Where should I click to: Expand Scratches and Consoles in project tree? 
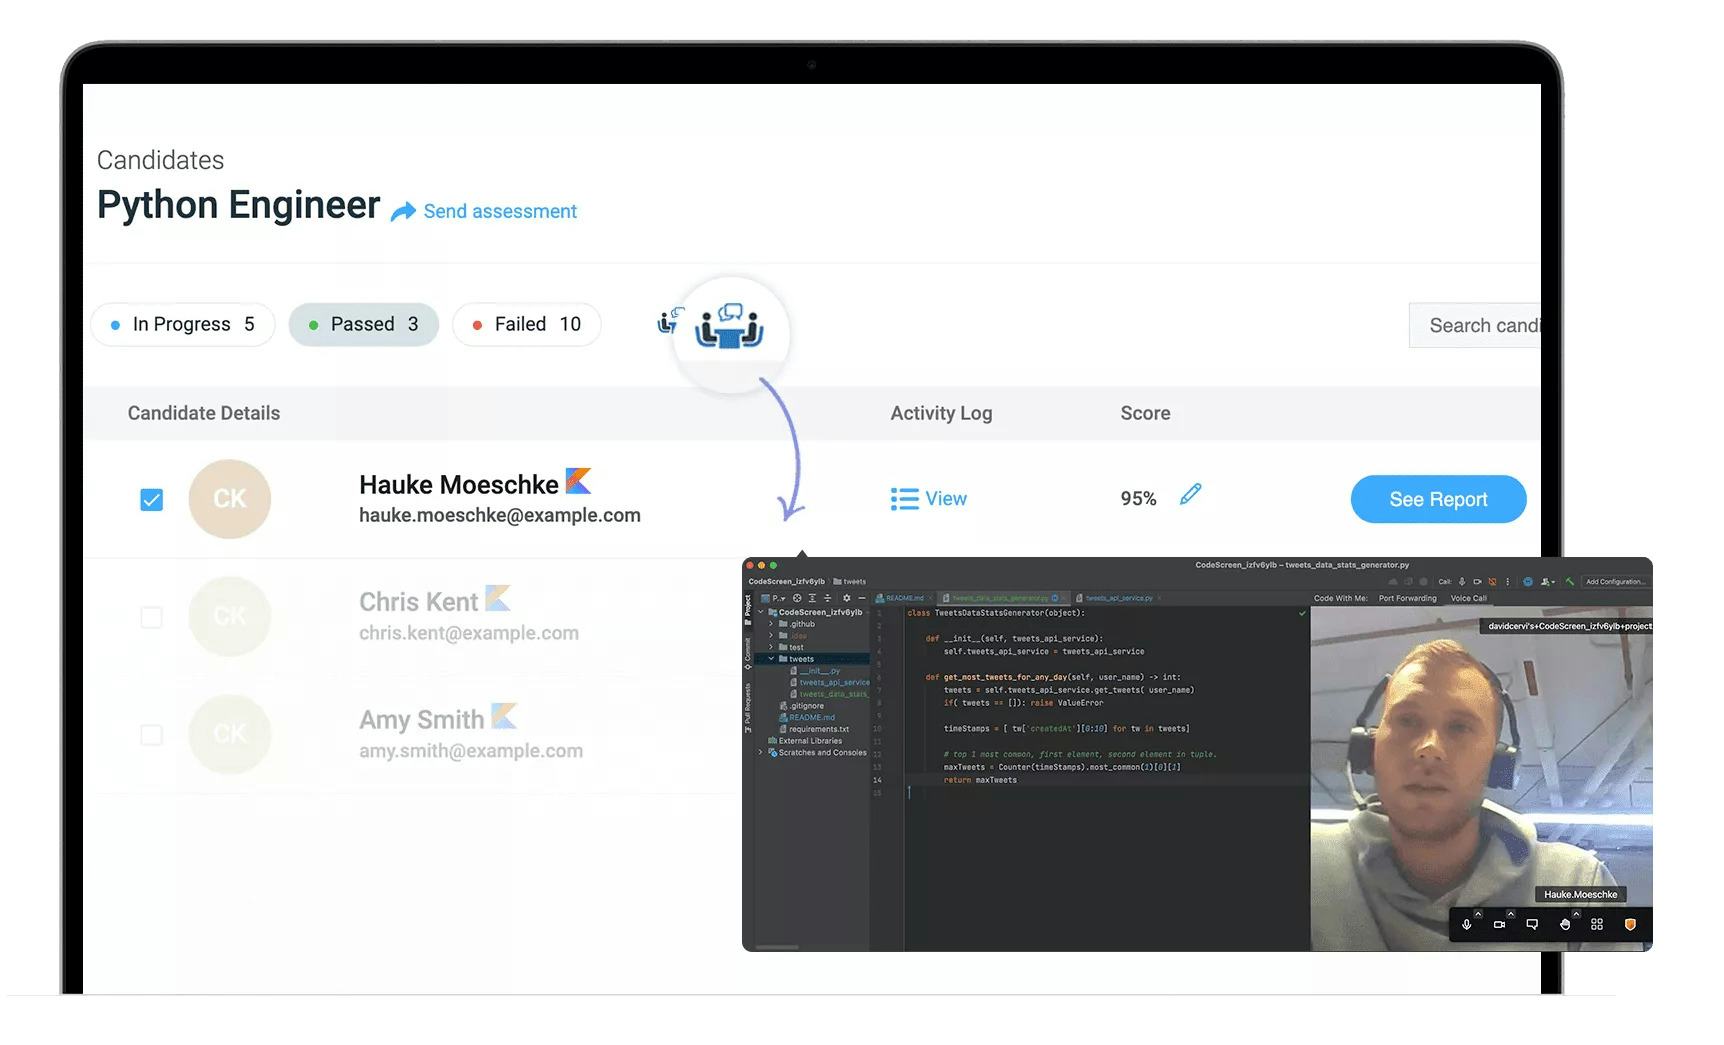760,752
